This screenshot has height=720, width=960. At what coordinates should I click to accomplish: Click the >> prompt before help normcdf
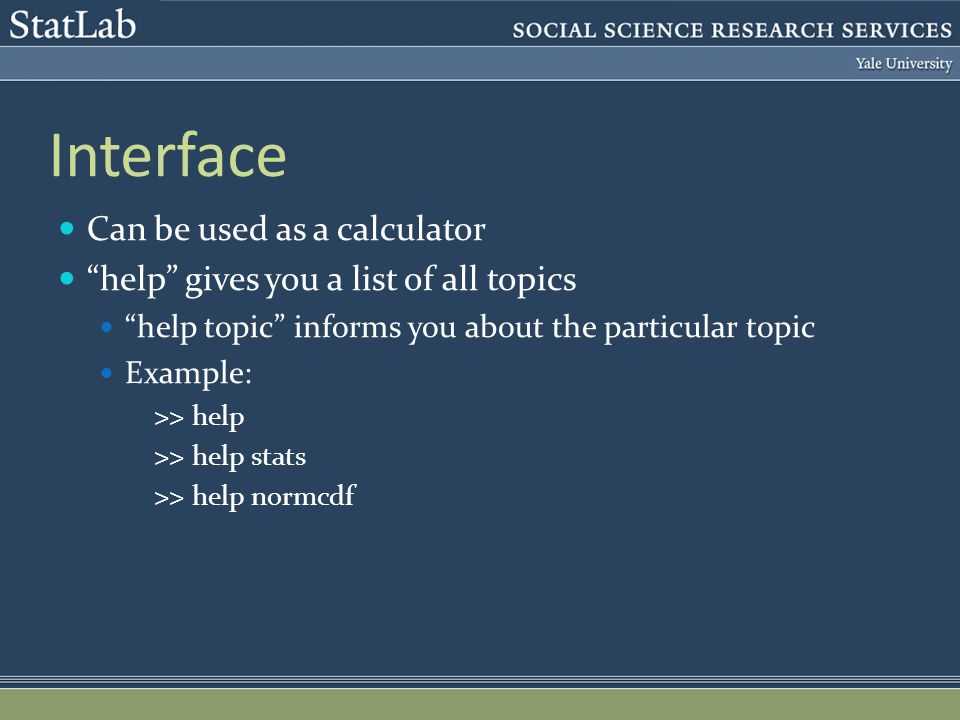tap(169, 498)
